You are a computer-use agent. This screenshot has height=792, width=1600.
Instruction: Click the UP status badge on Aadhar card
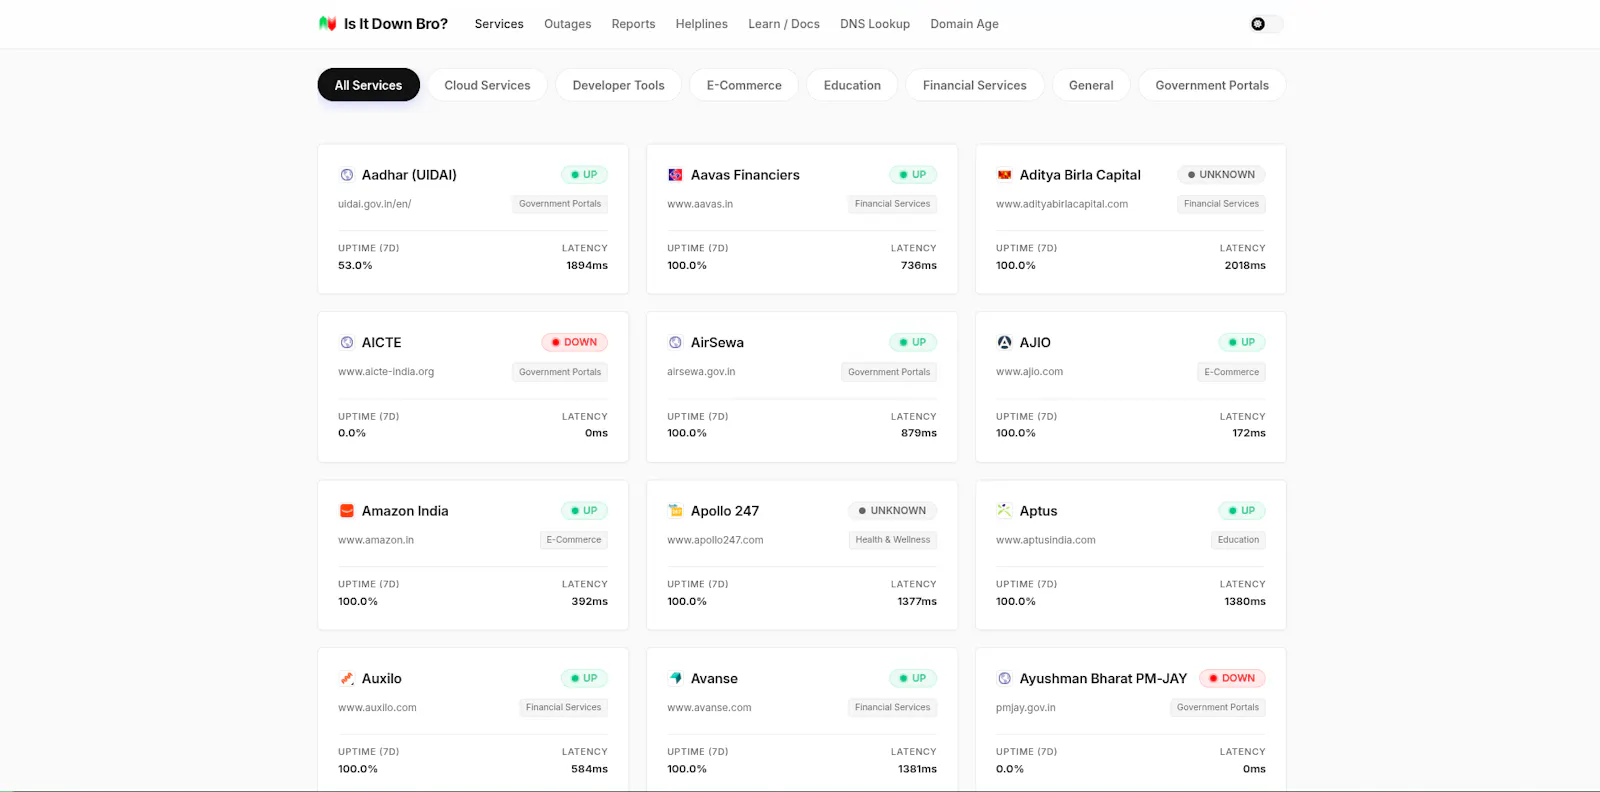[584, 175]
